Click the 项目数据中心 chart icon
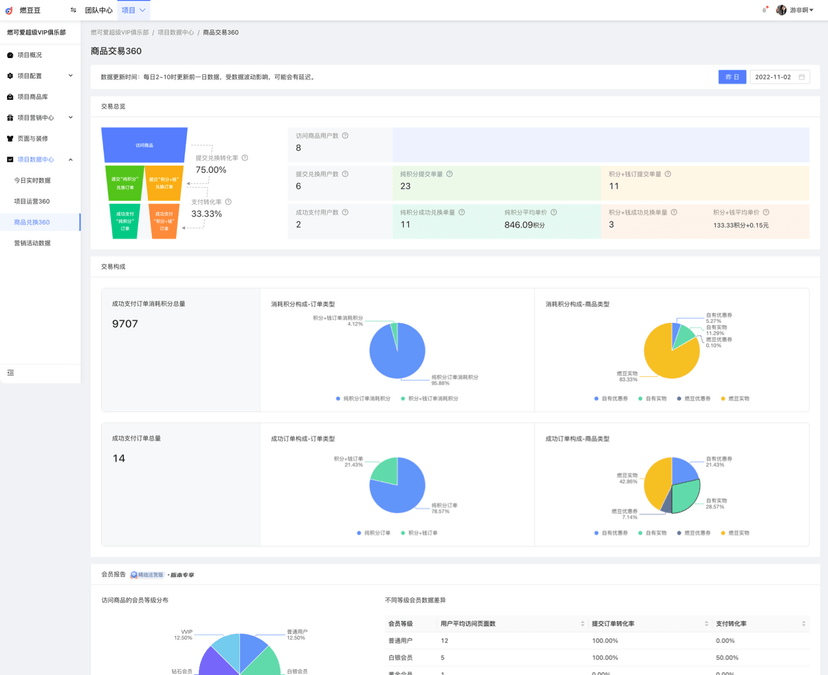Screen dimensions: 828x675 10,160
